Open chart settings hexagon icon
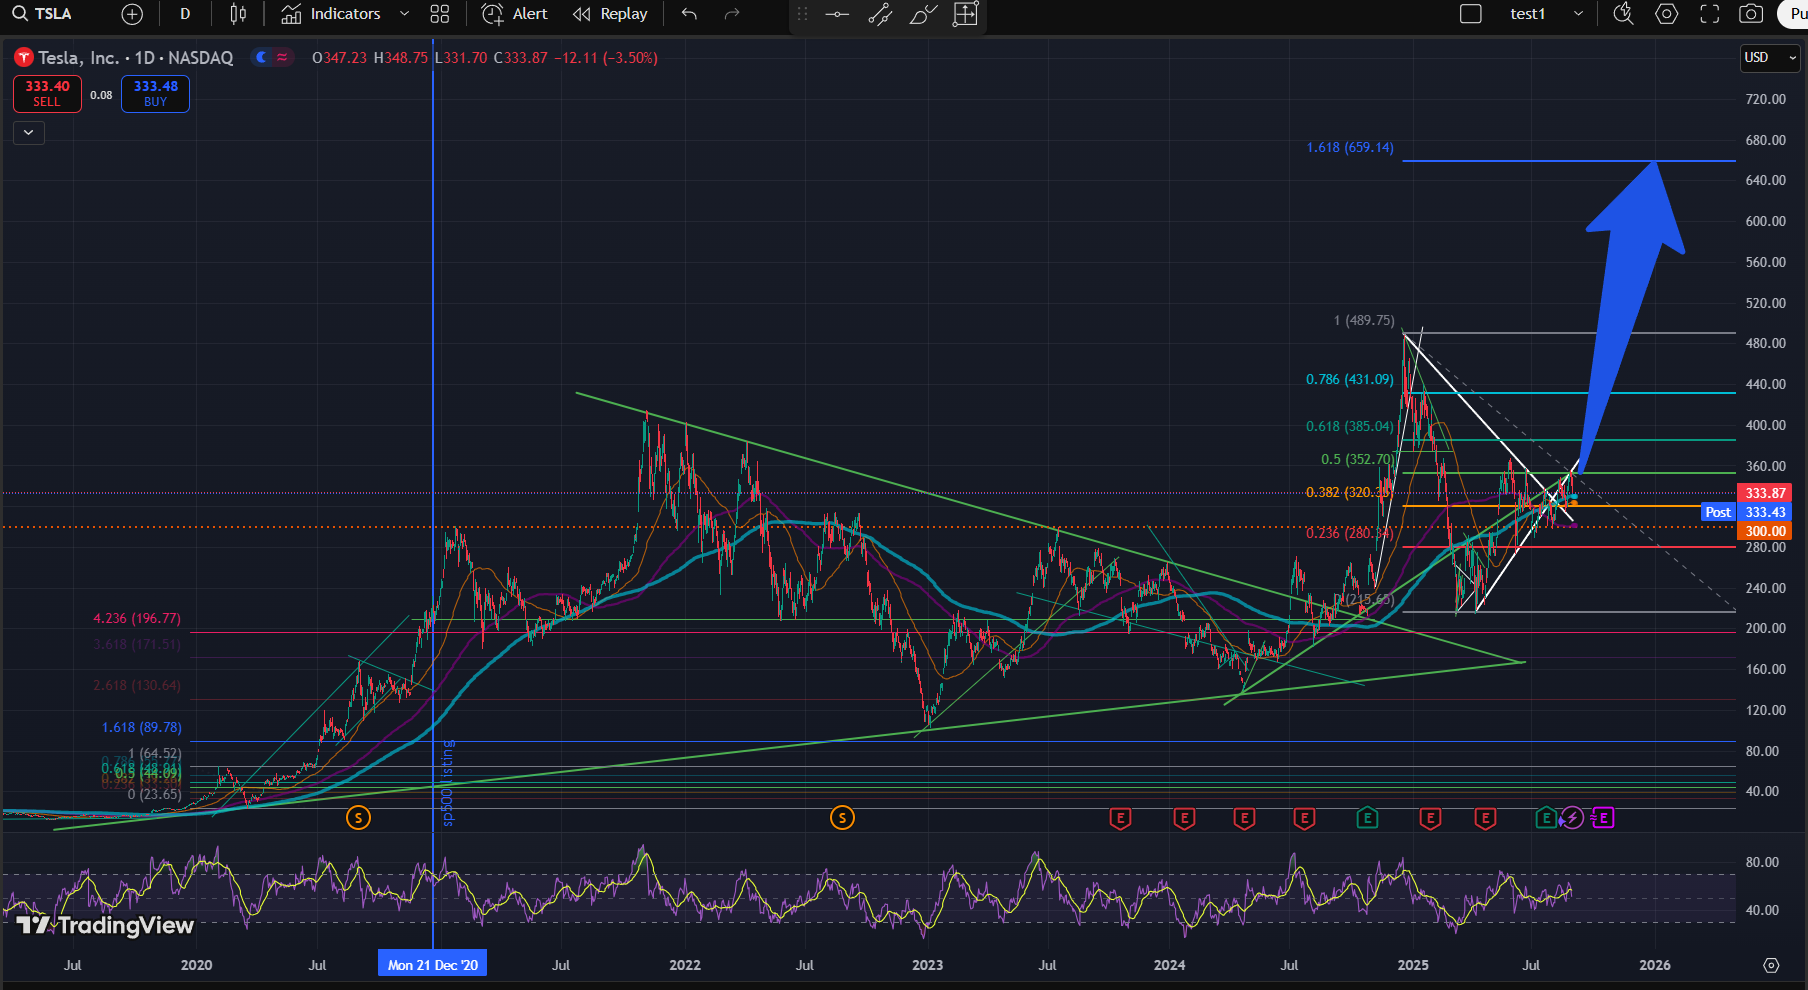Viewport: 1808px width, 990px height. tap(1667, 14)
